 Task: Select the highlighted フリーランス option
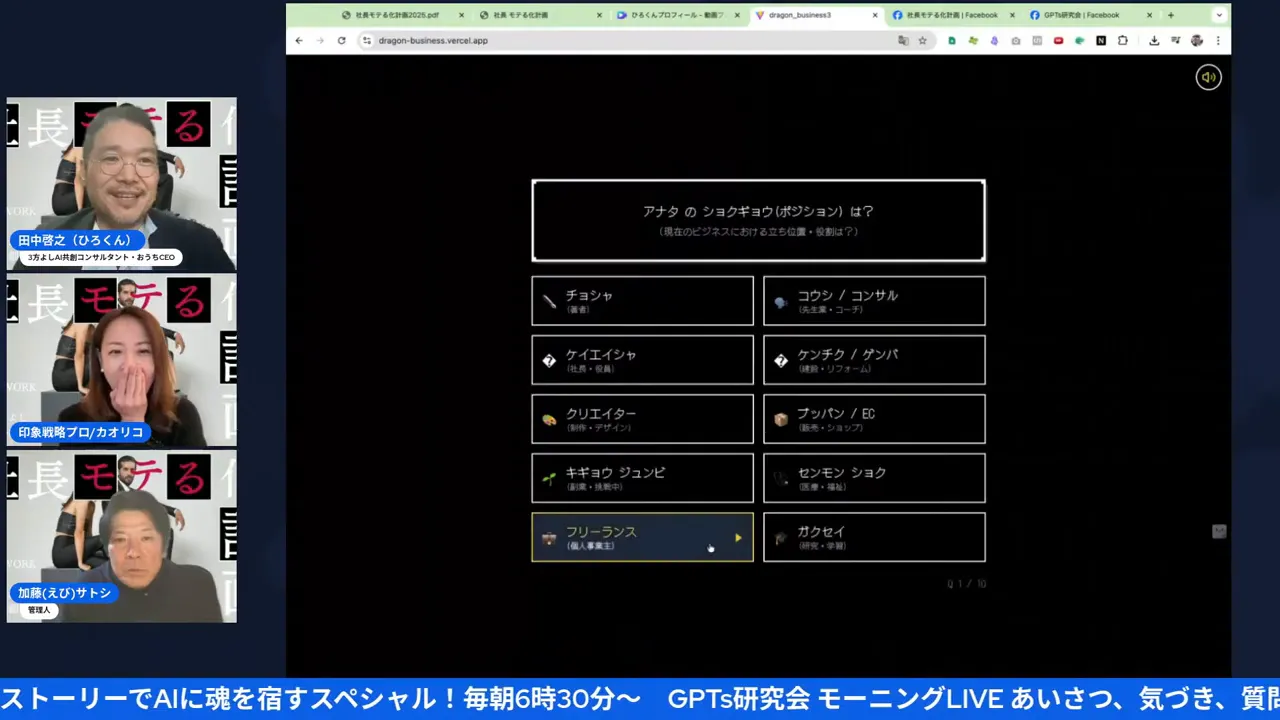pyautogui.click(x=641, y=537)
